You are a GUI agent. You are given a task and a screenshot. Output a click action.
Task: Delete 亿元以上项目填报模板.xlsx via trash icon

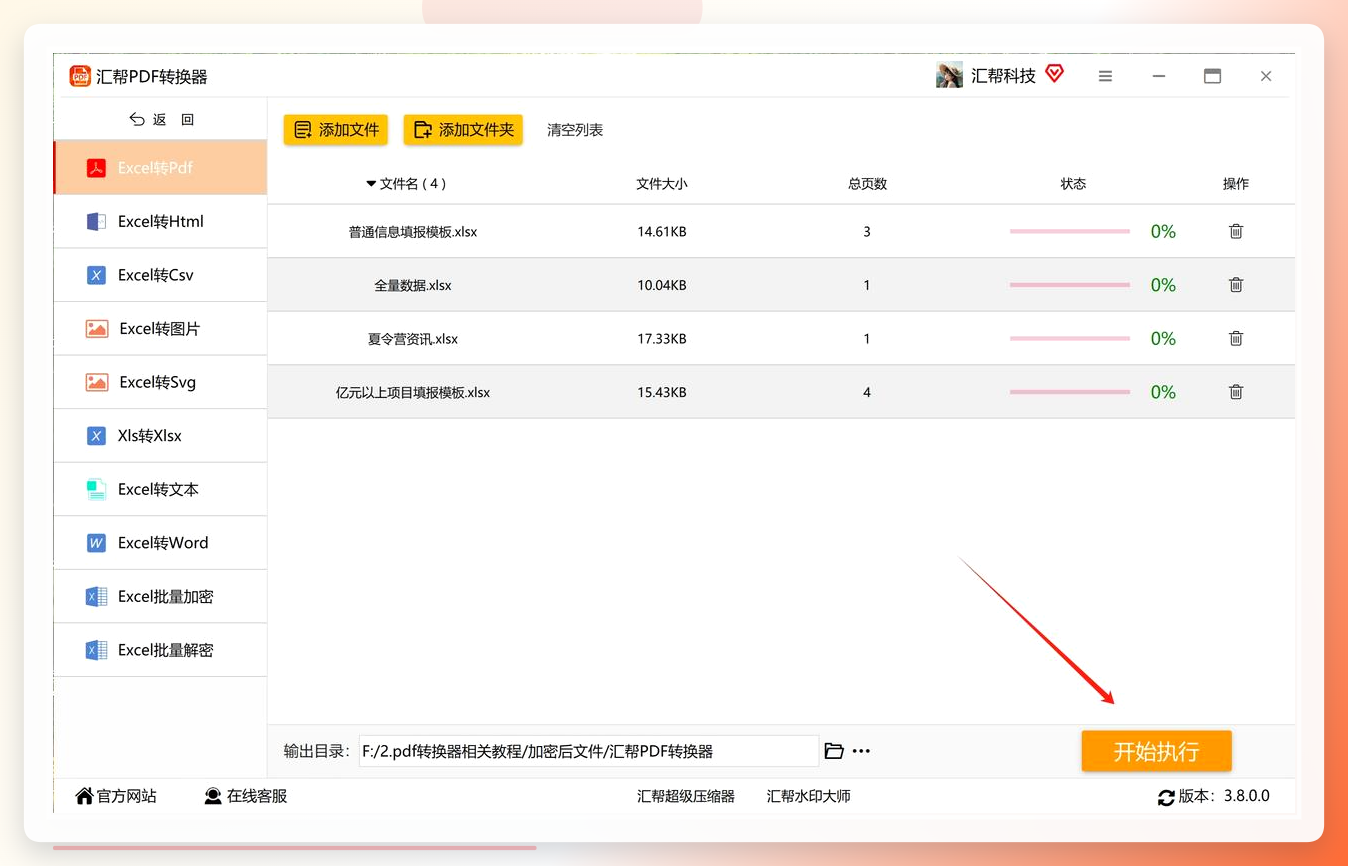pyautogui.click(x=1236, y=392)
